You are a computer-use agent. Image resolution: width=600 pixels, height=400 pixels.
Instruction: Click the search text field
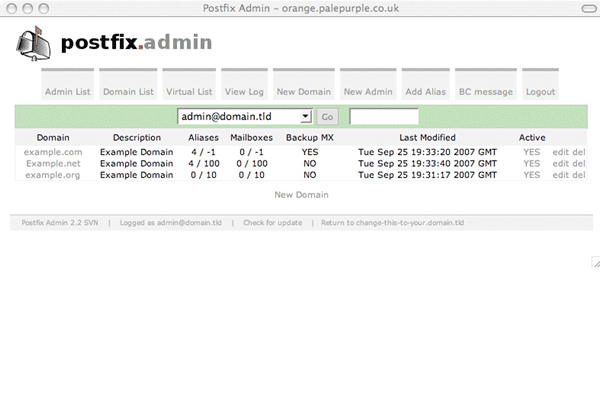pyautogui.click(x=383, y=117)
